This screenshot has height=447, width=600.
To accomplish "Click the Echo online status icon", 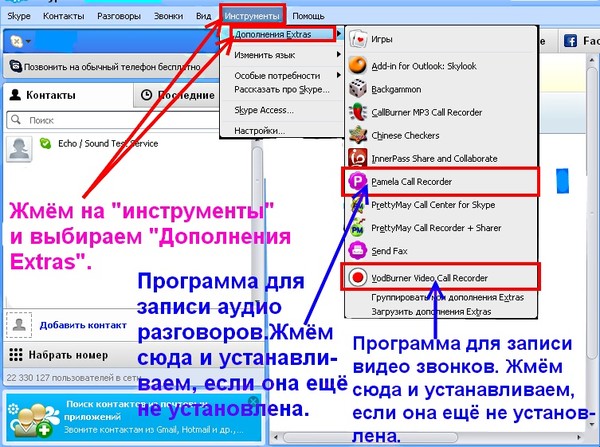I will pyautogui.click(x=46, y=144).
